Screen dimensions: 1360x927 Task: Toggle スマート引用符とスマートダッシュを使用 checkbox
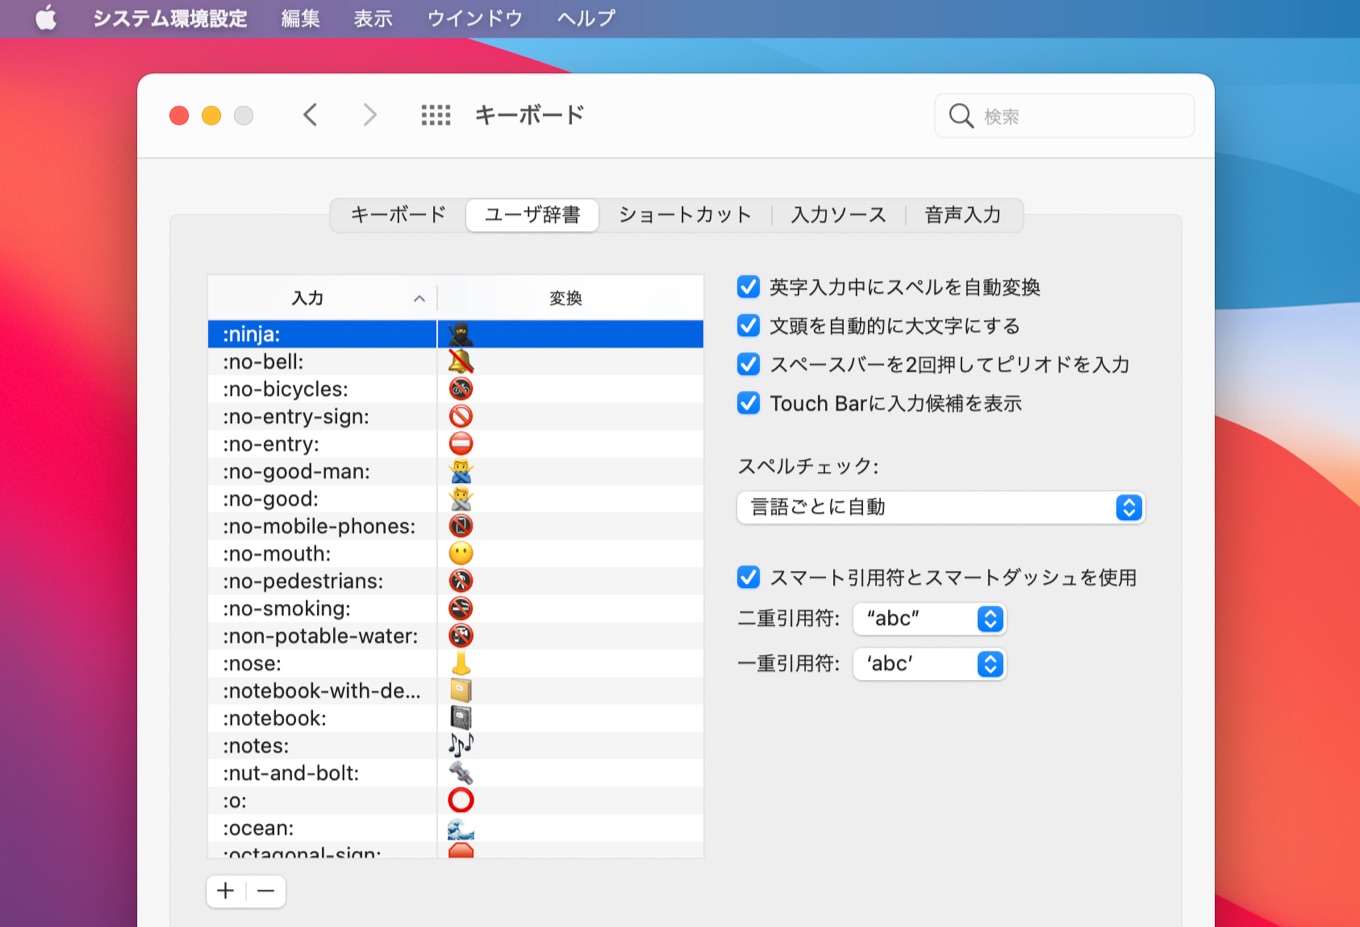748,577
